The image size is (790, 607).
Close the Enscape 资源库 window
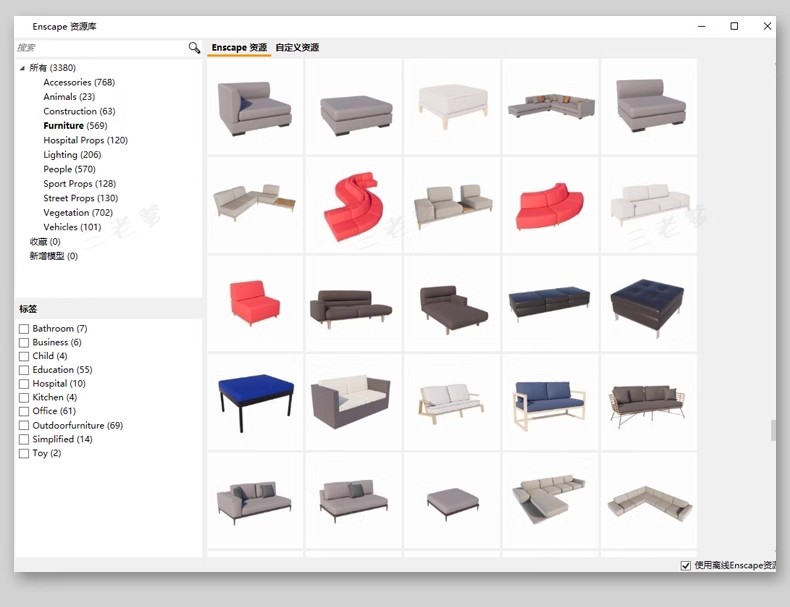767,26
